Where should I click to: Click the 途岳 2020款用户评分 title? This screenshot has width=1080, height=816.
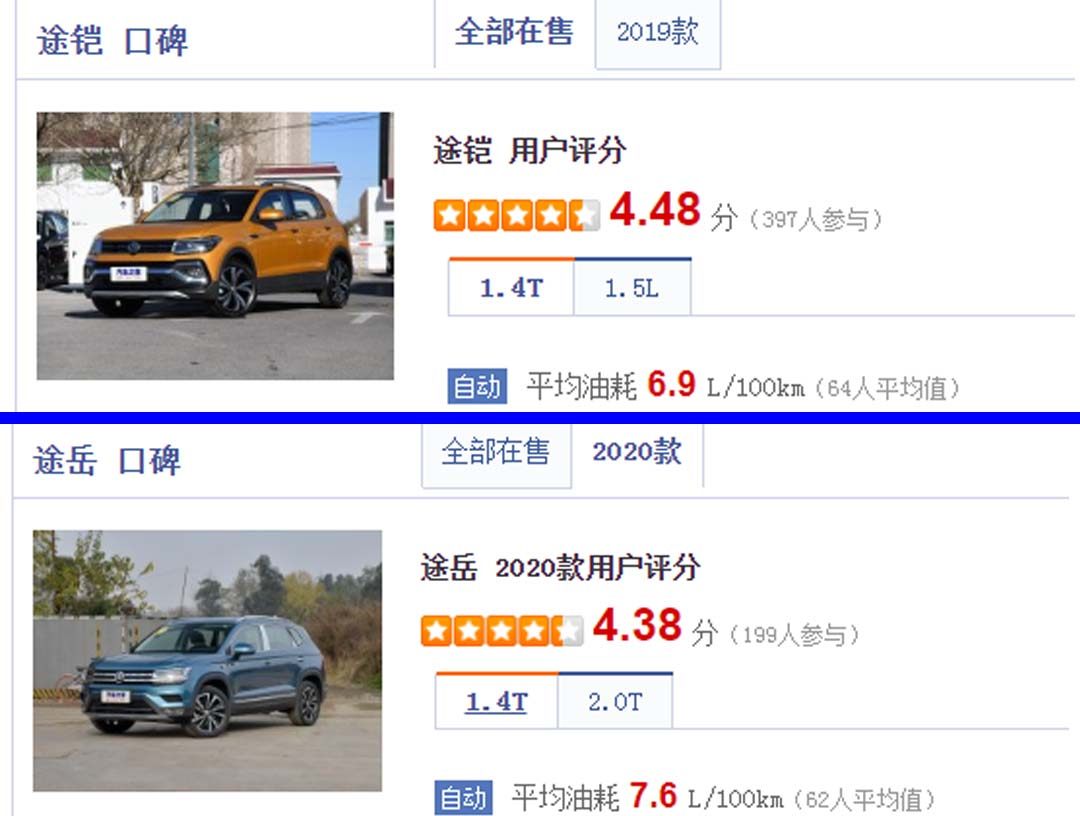coord(561,568)
